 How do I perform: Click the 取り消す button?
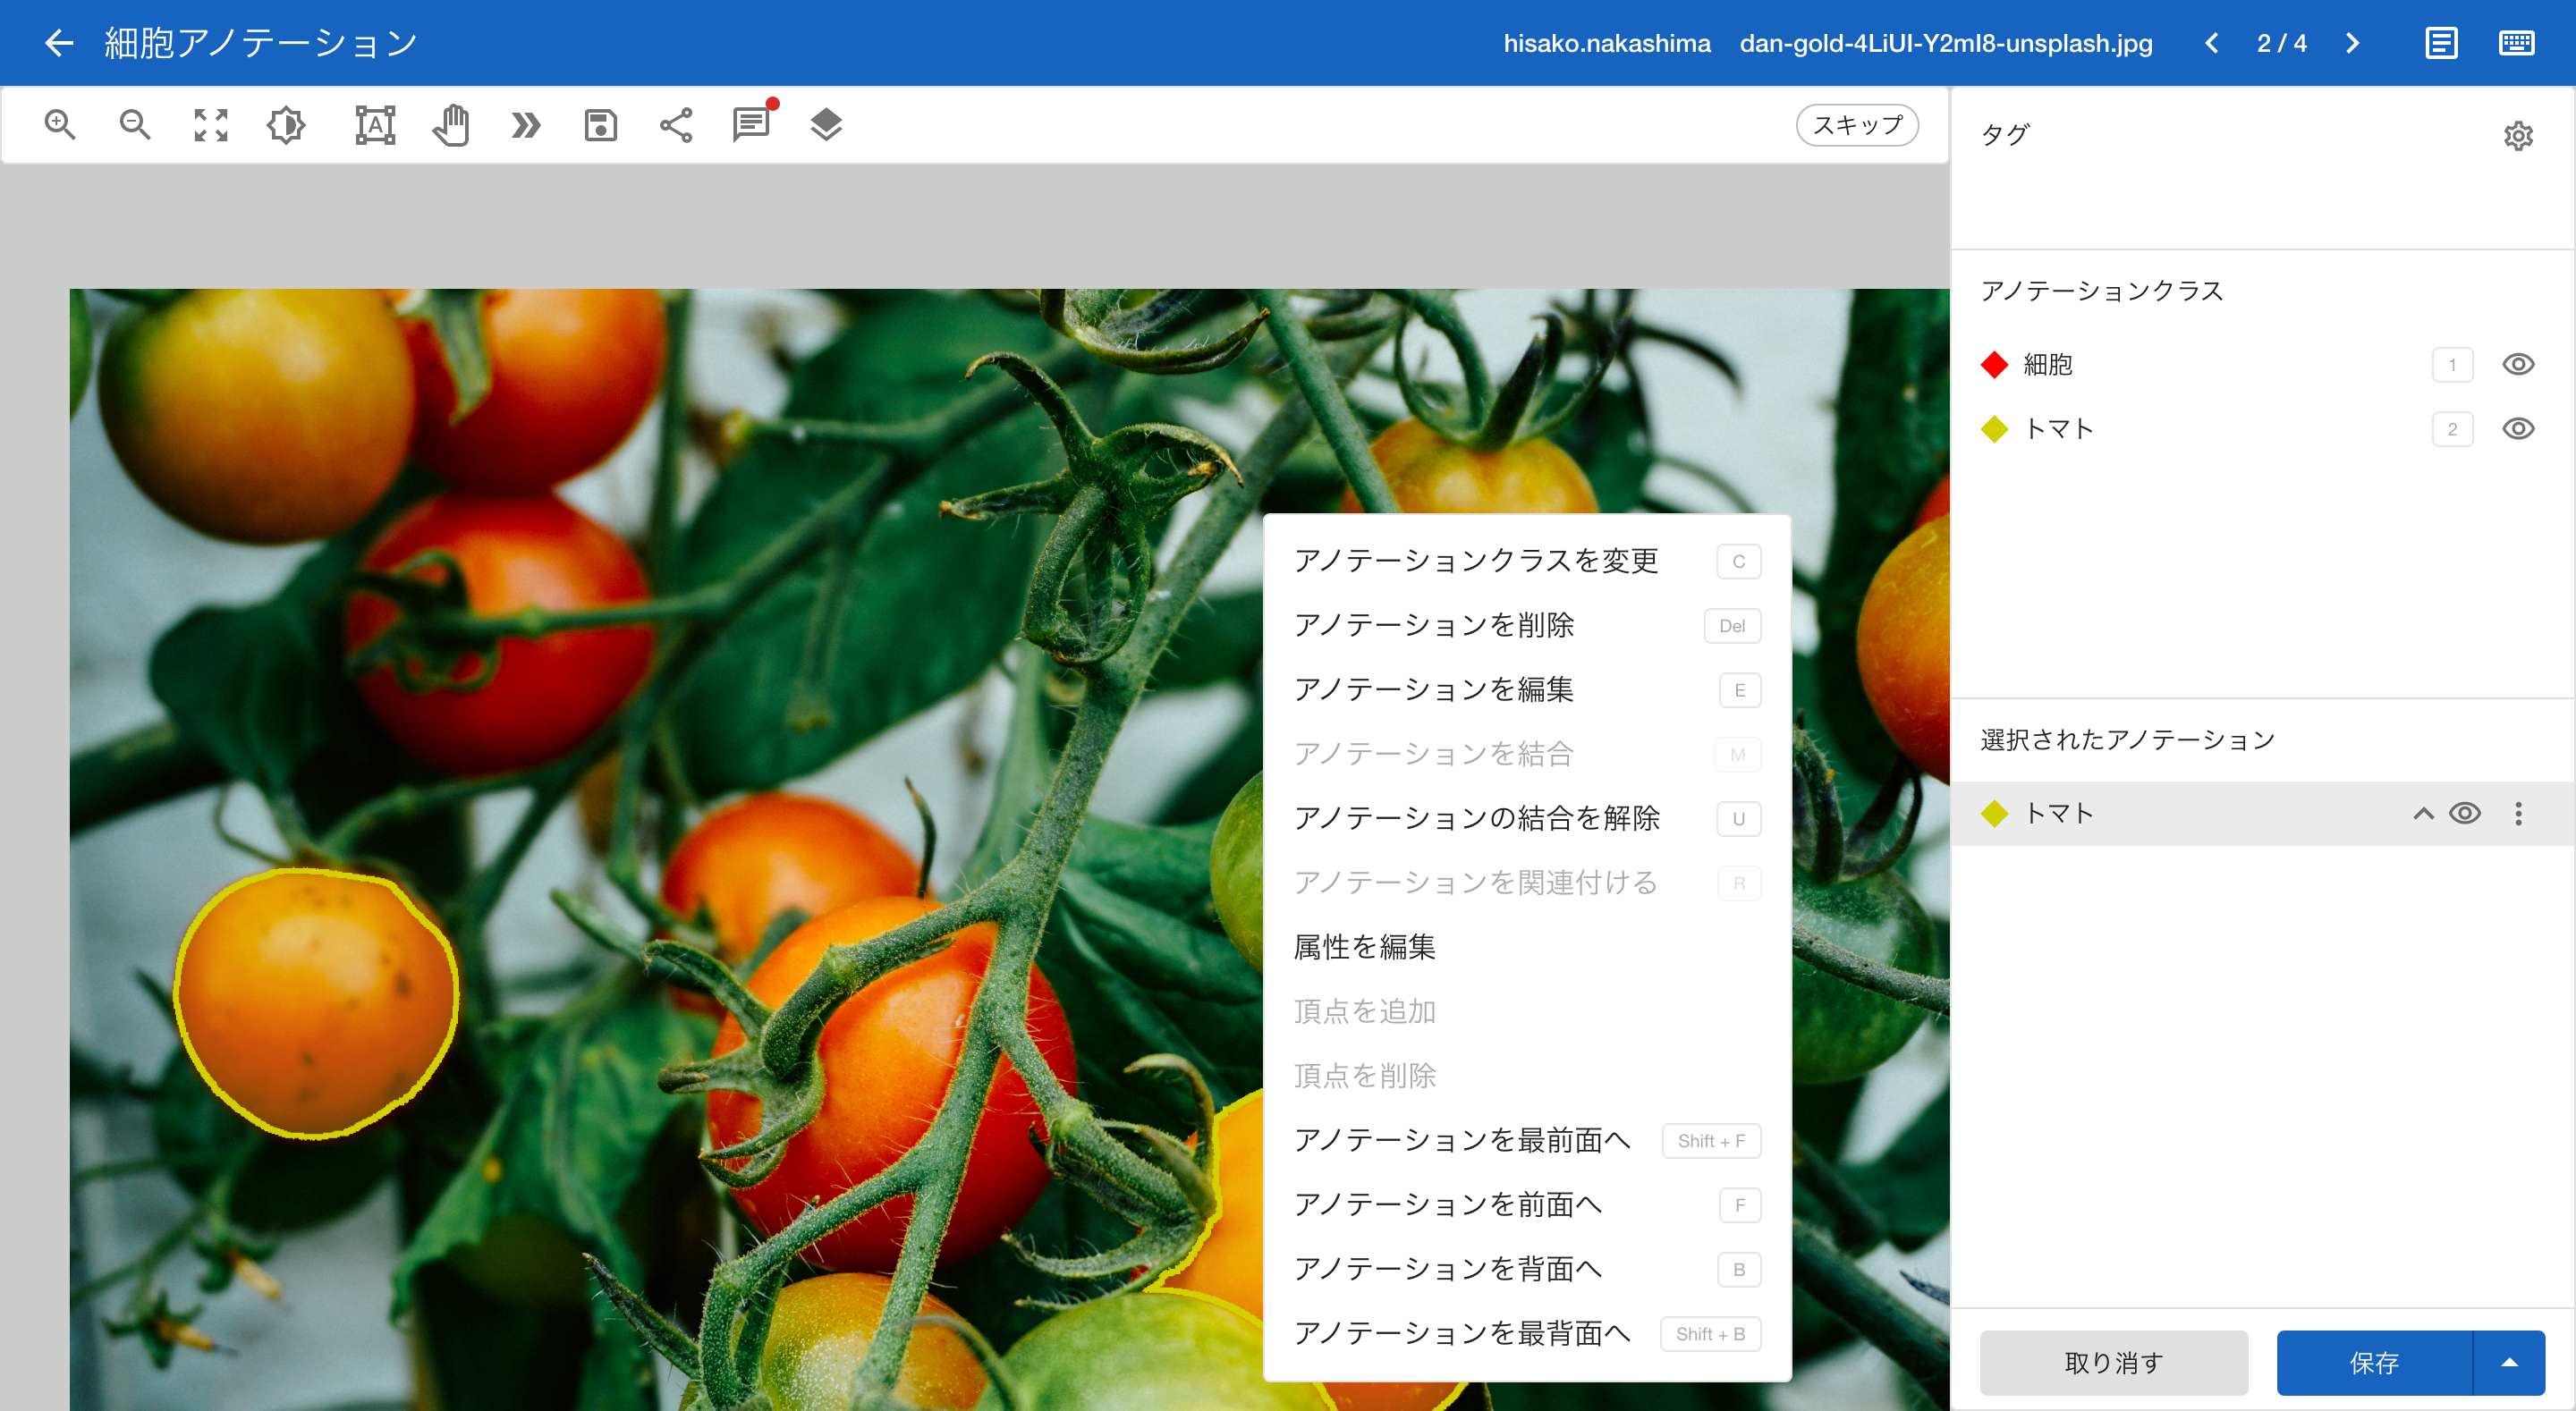pyautogui.click(x=2113, y=1362)
